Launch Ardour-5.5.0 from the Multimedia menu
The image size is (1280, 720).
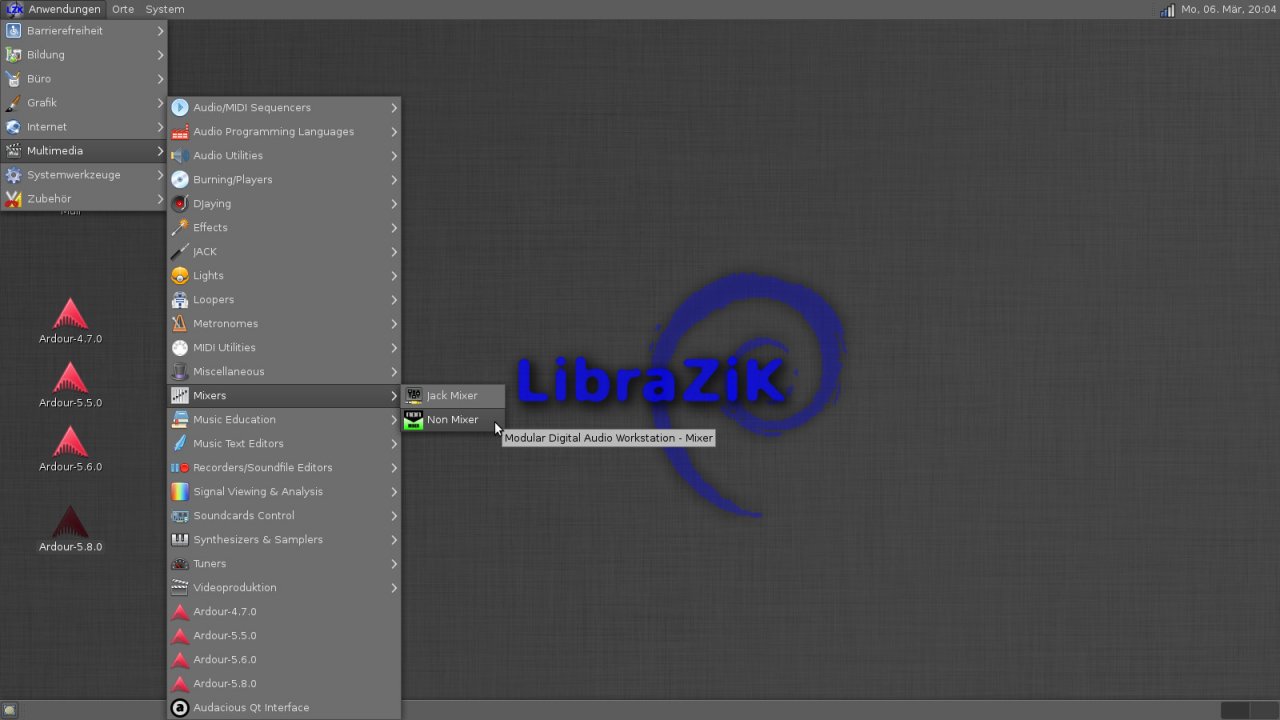[284, 636]
